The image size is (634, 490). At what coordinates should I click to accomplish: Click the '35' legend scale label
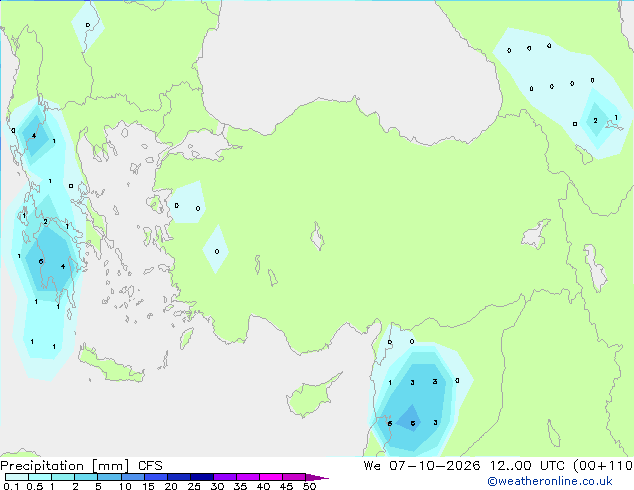pyautogui.click(x=240, y=486)
